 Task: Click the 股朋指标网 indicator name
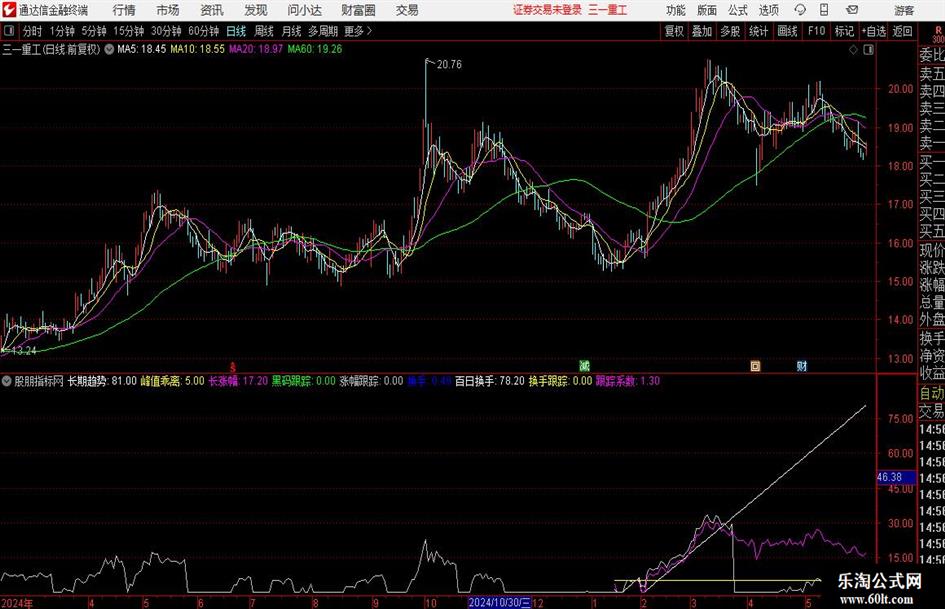pos(39,381)
